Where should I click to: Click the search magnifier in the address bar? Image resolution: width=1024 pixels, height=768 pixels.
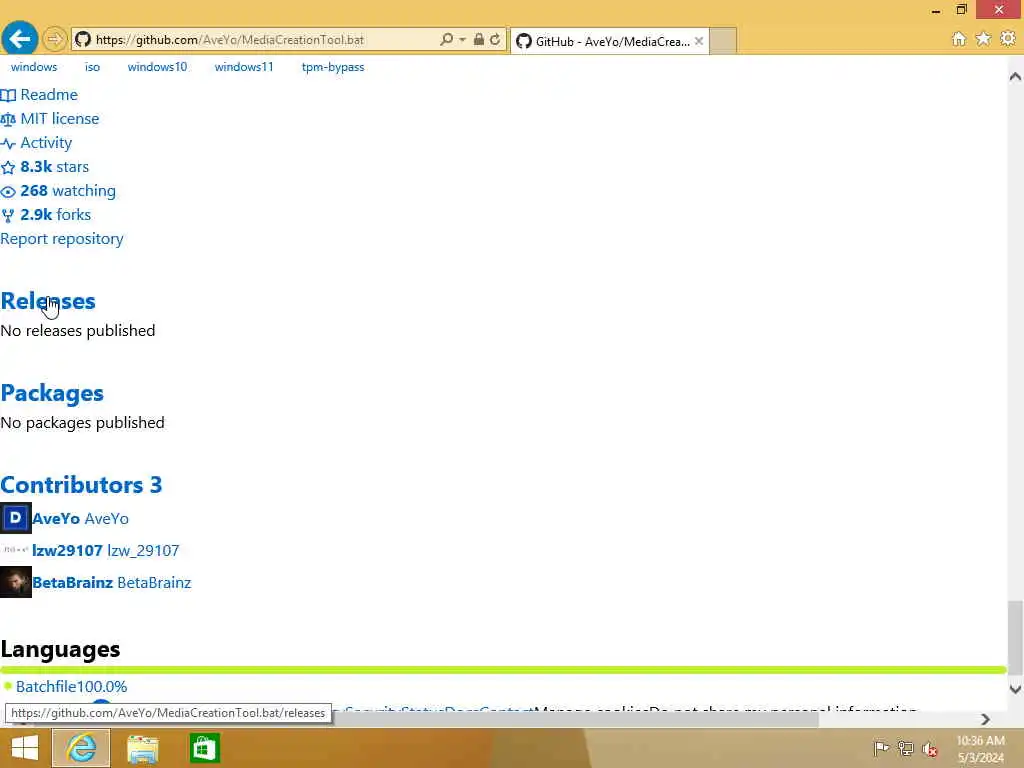pos(447,40)
